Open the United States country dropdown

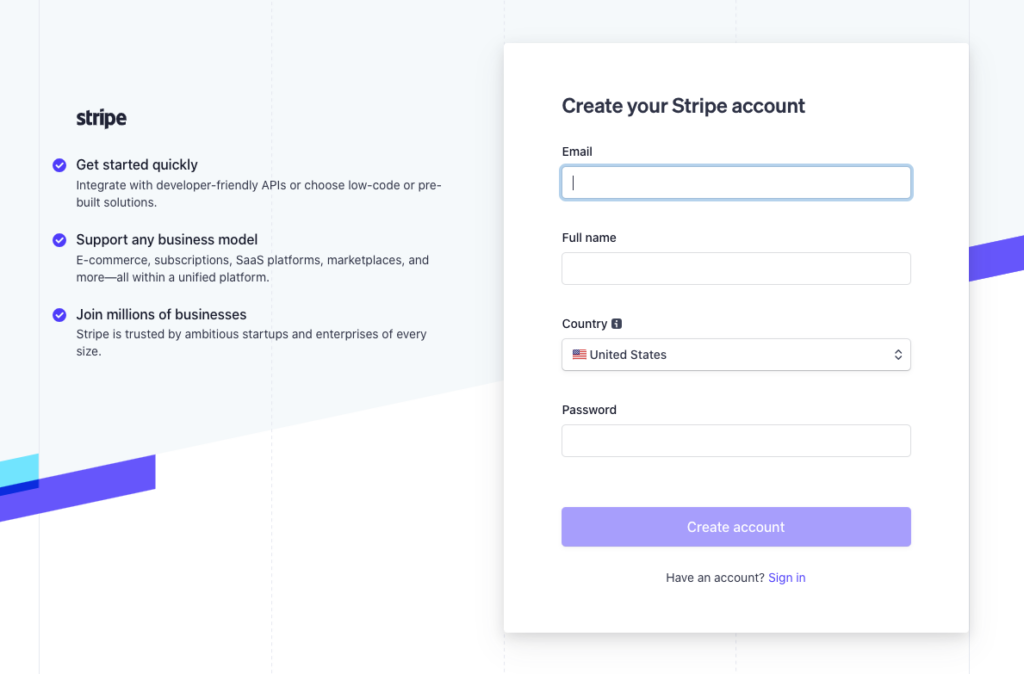(x=736, y=355)
